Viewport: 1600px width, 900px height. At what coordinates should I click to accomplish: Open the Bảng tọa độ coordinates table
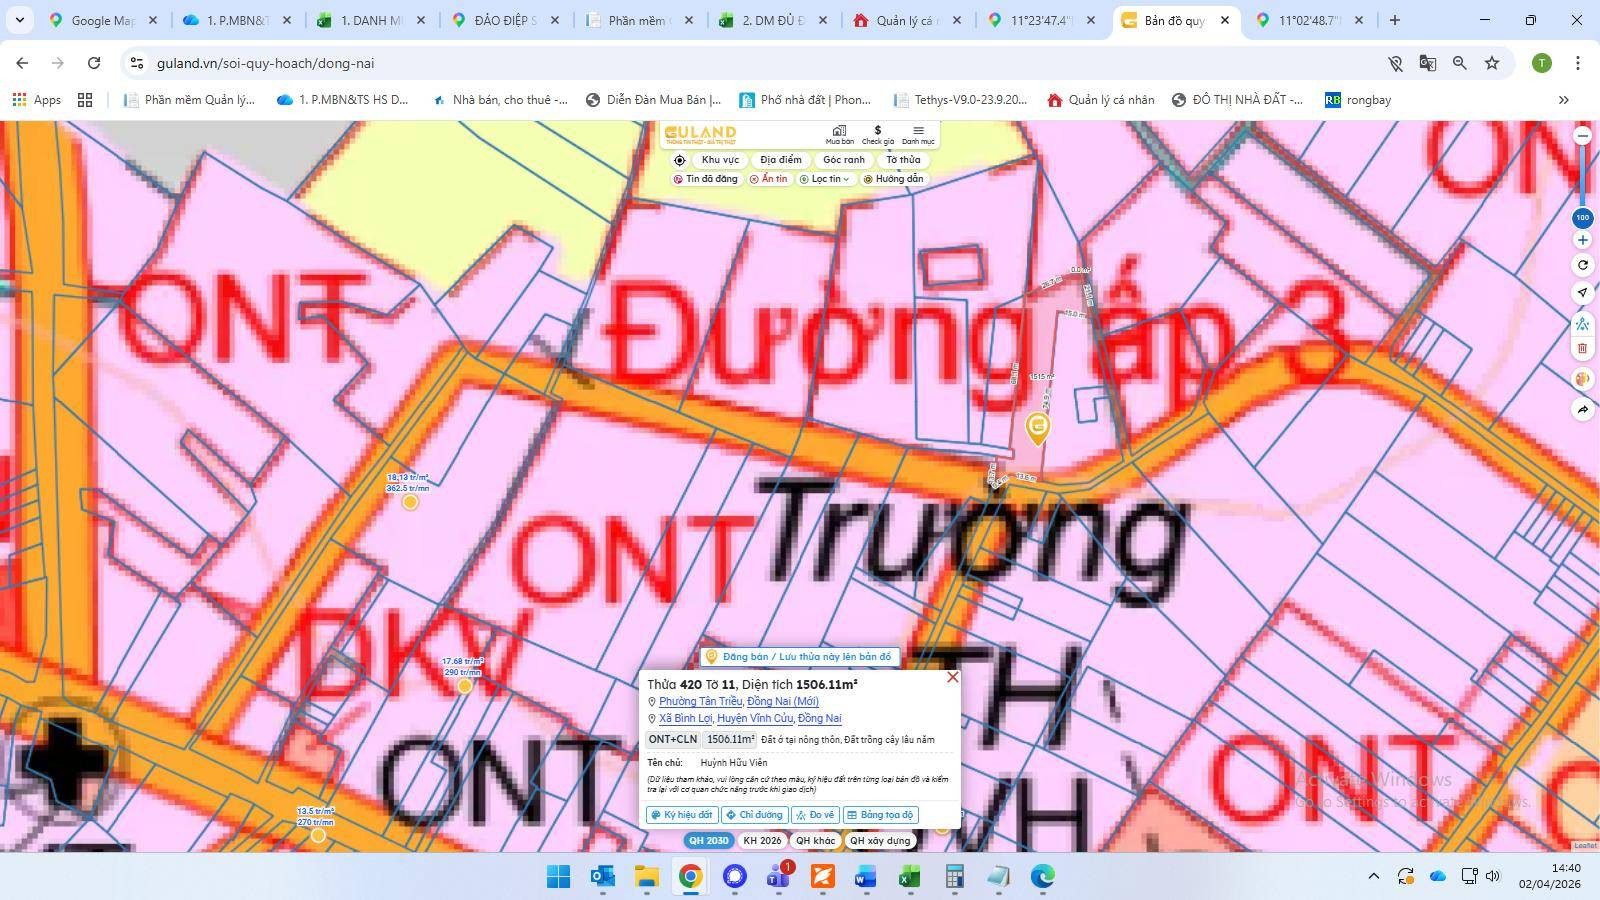881,815
